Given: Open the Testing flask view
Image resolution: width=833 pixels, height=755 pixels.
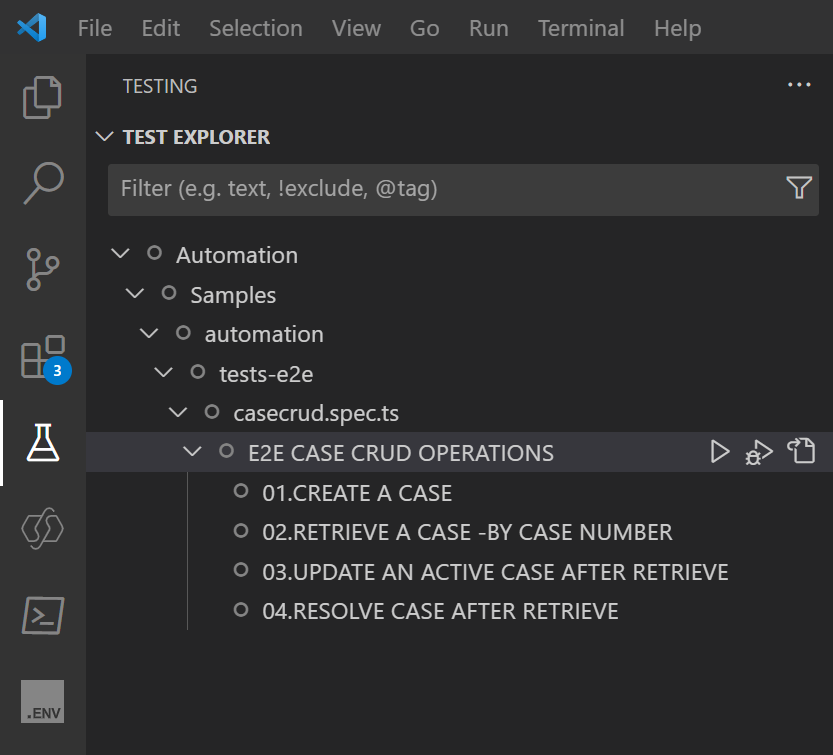Looking at the screenshot, I should [43, 443].
